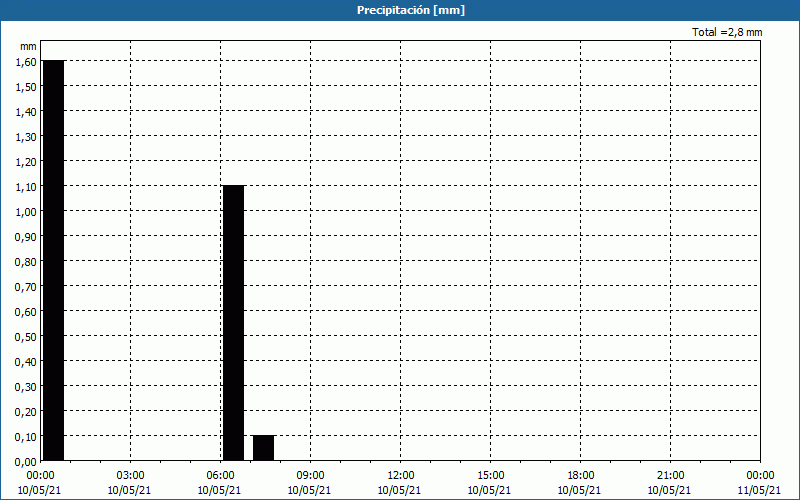The image size is (800, 500).
Task: Click the 1,50 y-axis value
Action: point(26,87)
